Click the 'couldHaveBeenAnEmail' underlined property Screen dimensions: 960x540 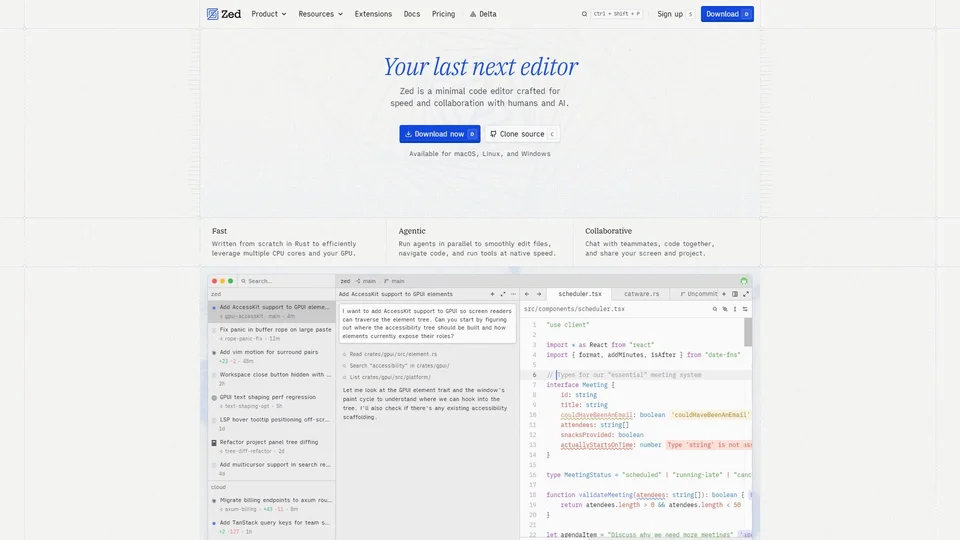(x=596, y=415)
